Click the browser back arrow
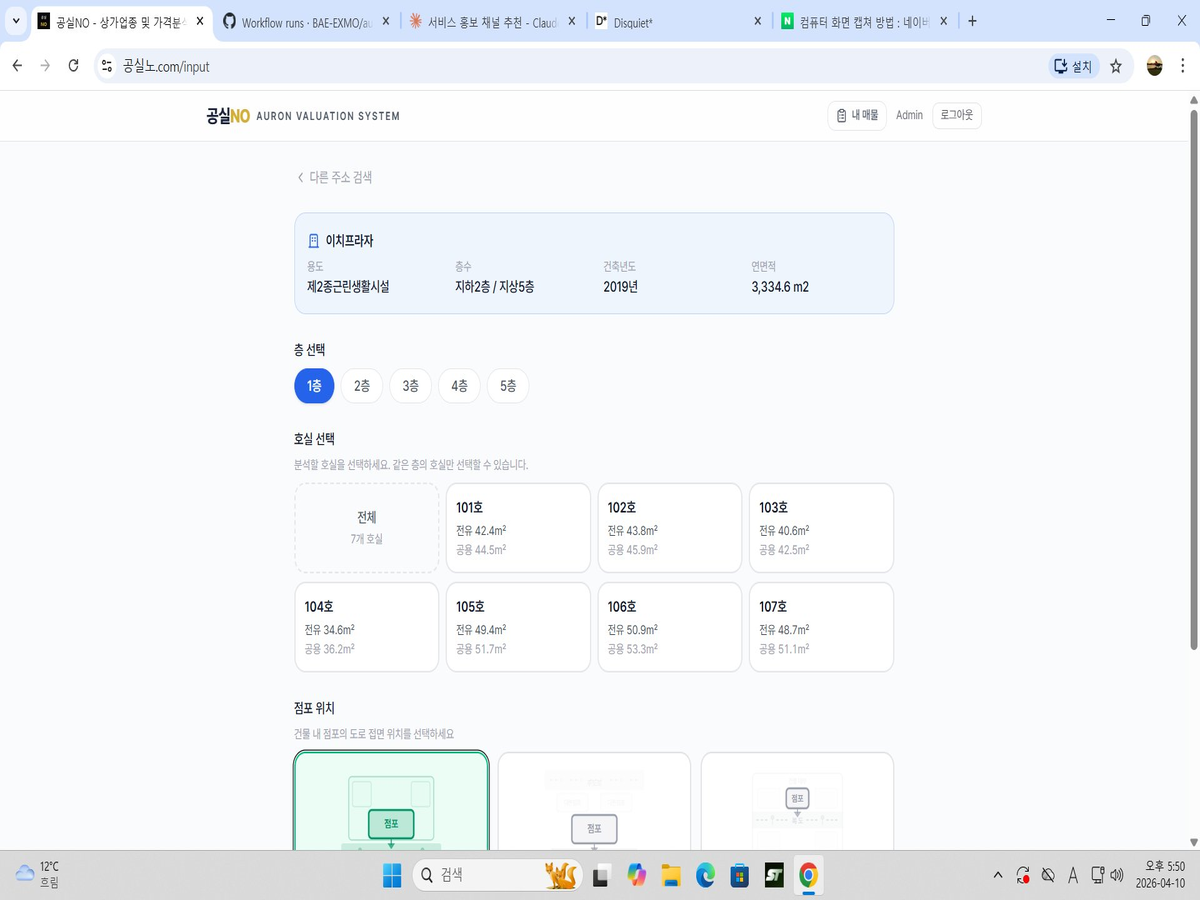The width and height of the screenshot is (1200, 900). pos(17,66)
